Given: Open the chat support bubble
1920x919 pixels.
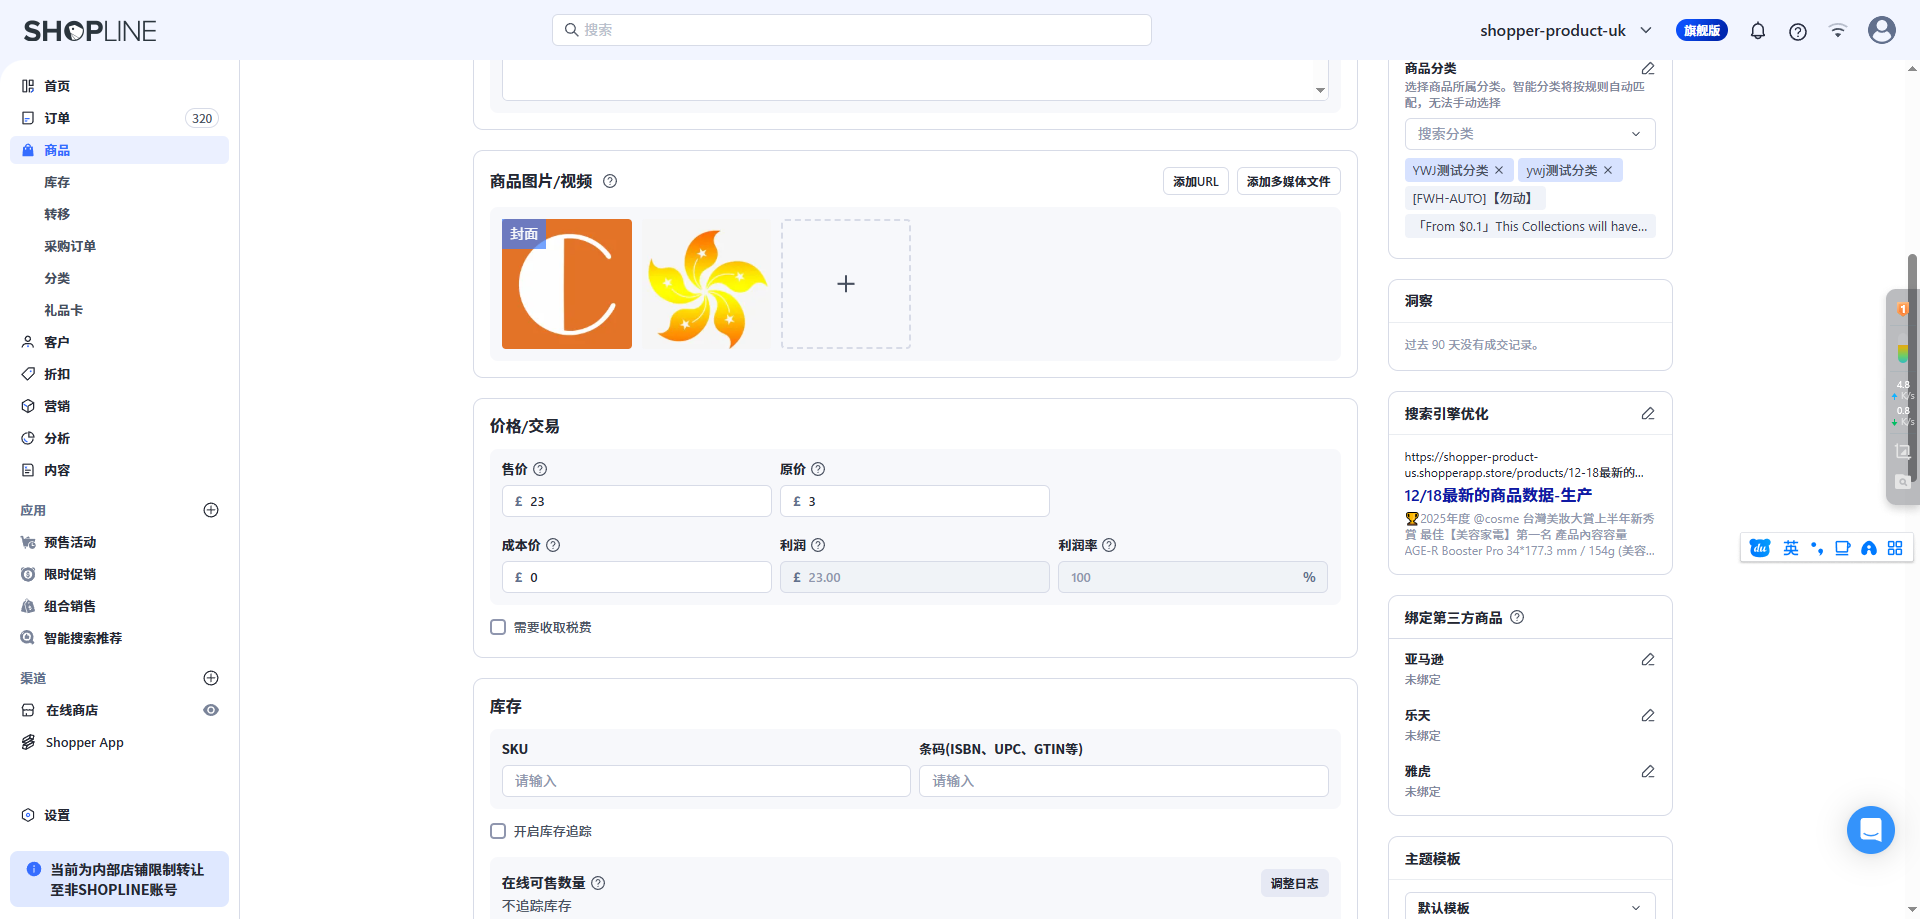Looking at the screenshot, I should tap(1870, 830).
